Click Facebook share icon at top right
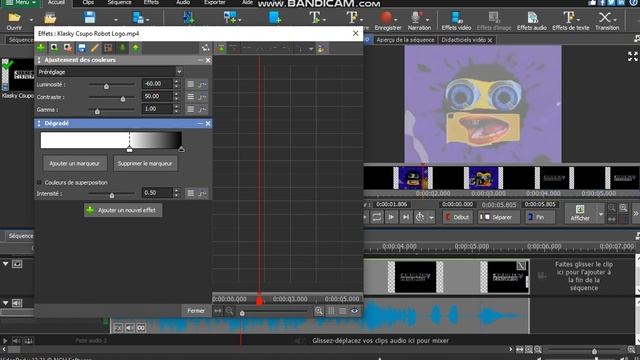Screen dimensions: 640x360 click(602, 2)
